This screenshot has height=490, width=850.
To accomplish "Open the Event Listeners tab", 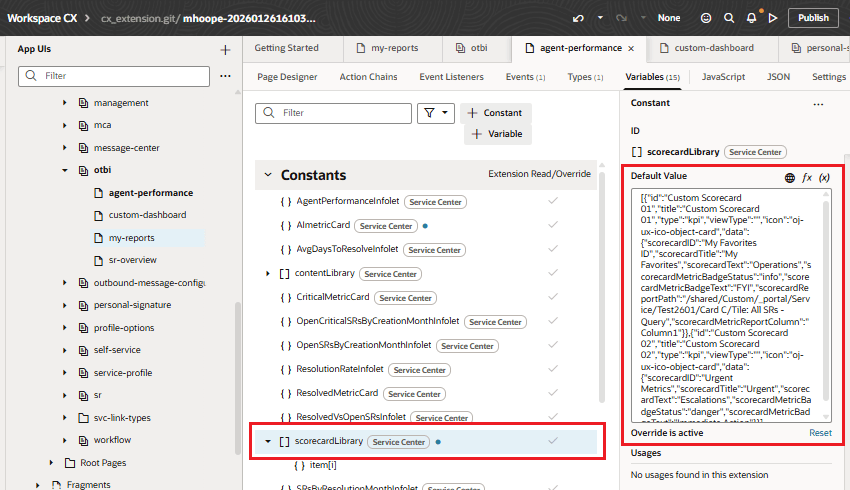I will 452,77.
